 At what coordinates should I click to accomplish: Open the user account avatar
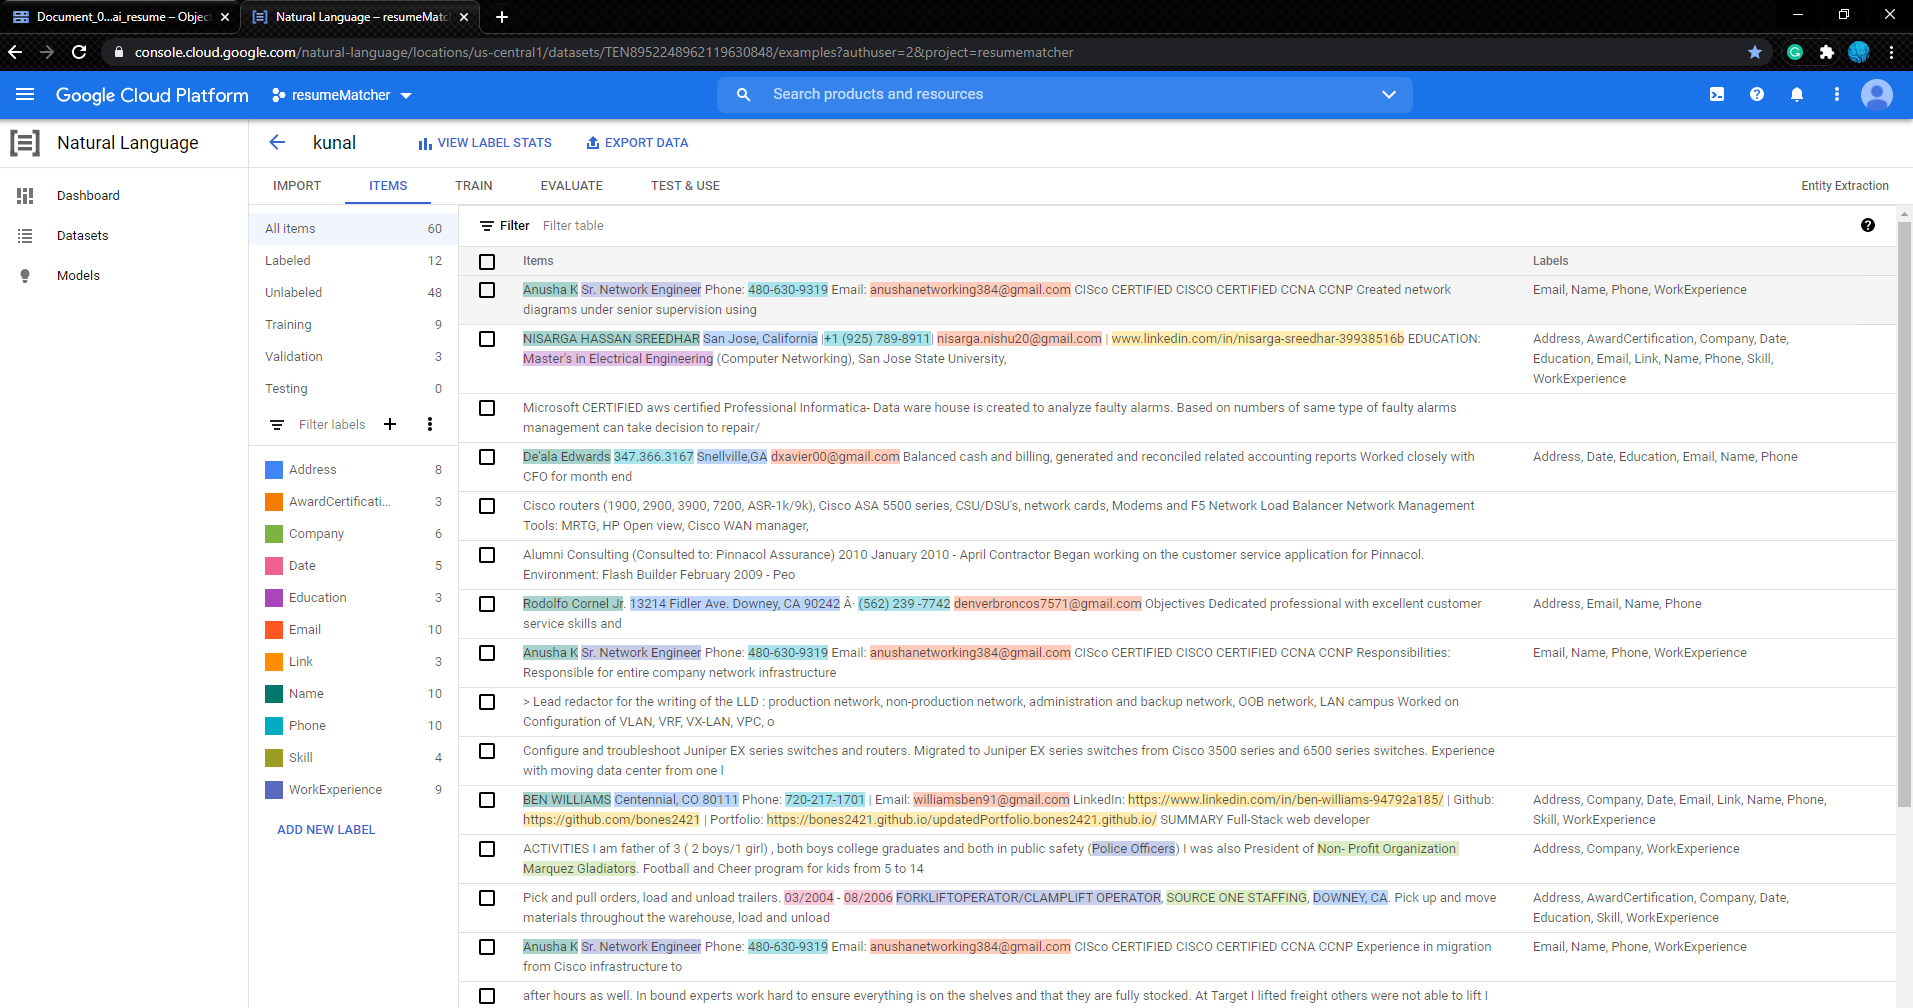pyautogui.click(x=1876, y=94)
